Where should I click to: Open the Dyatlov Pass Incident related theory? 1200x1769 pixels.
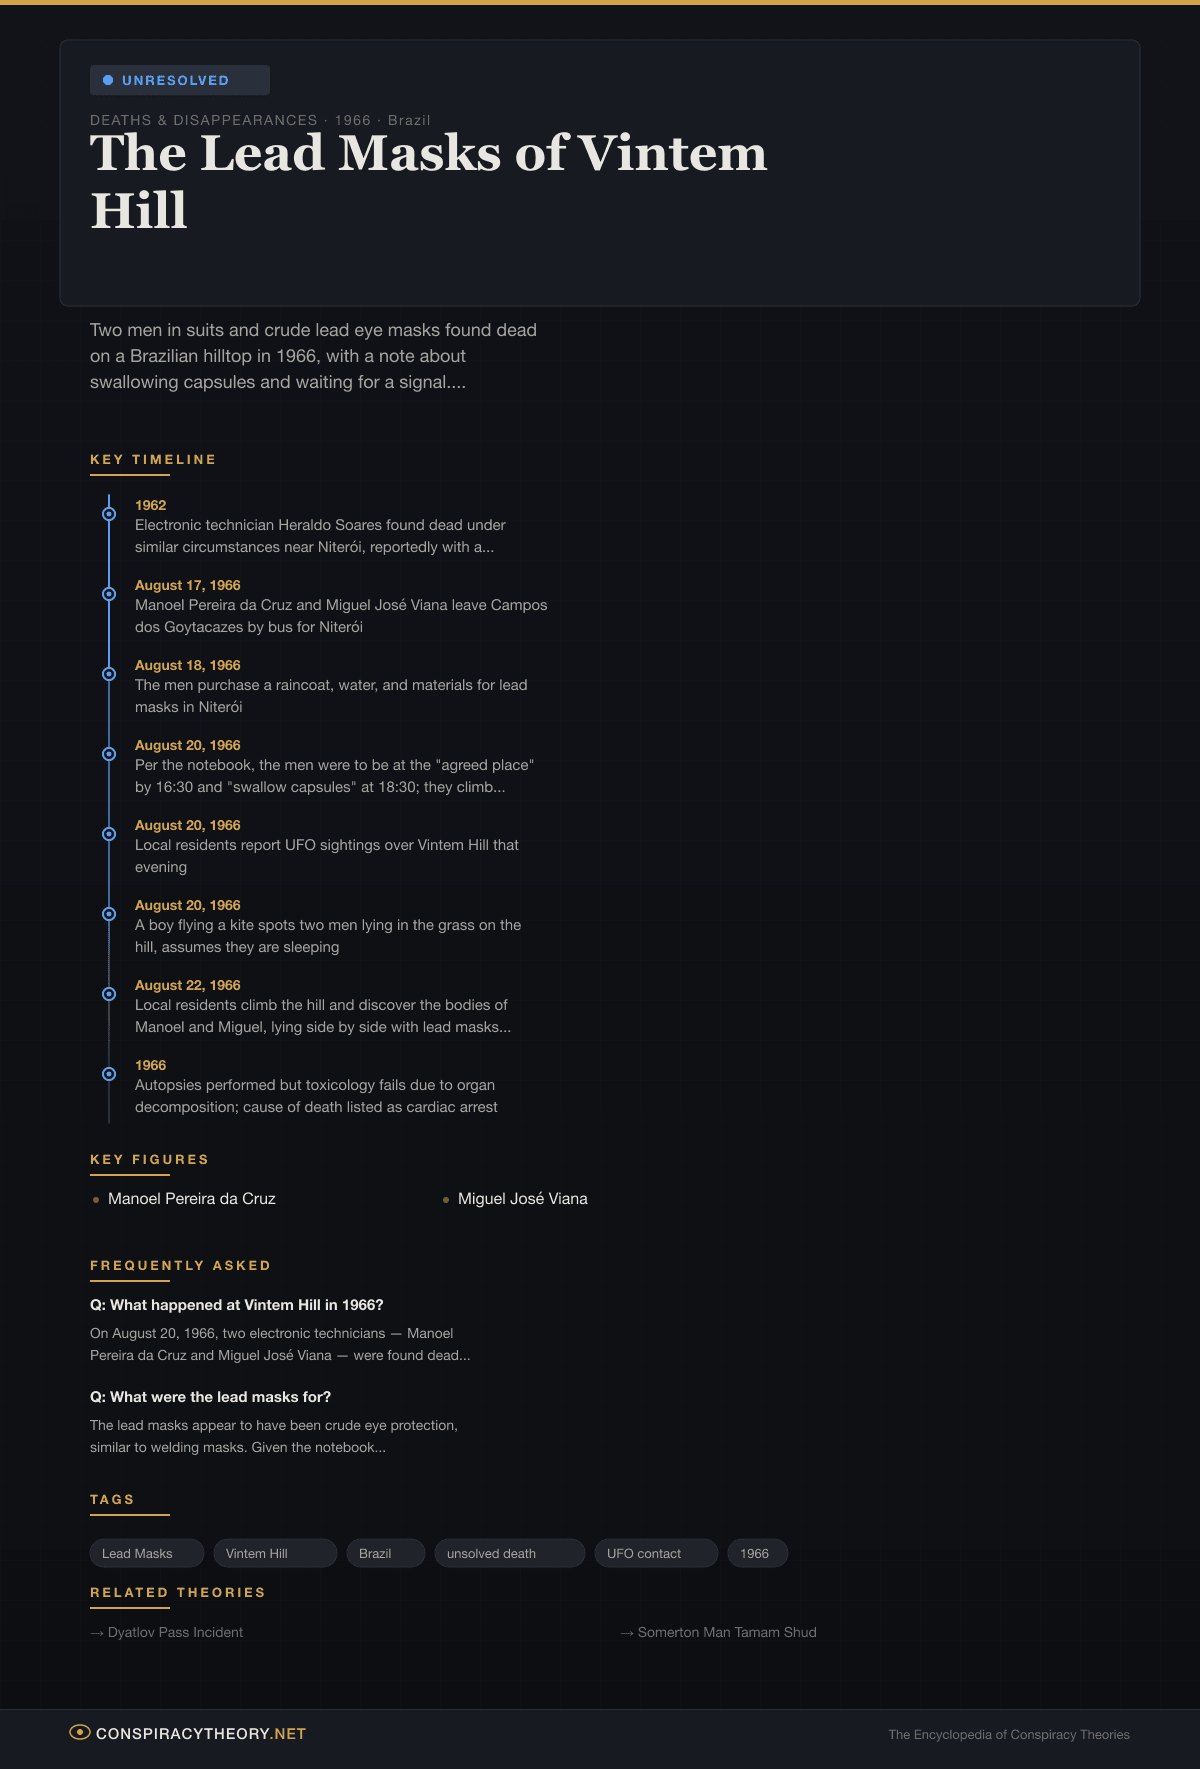175,1632
